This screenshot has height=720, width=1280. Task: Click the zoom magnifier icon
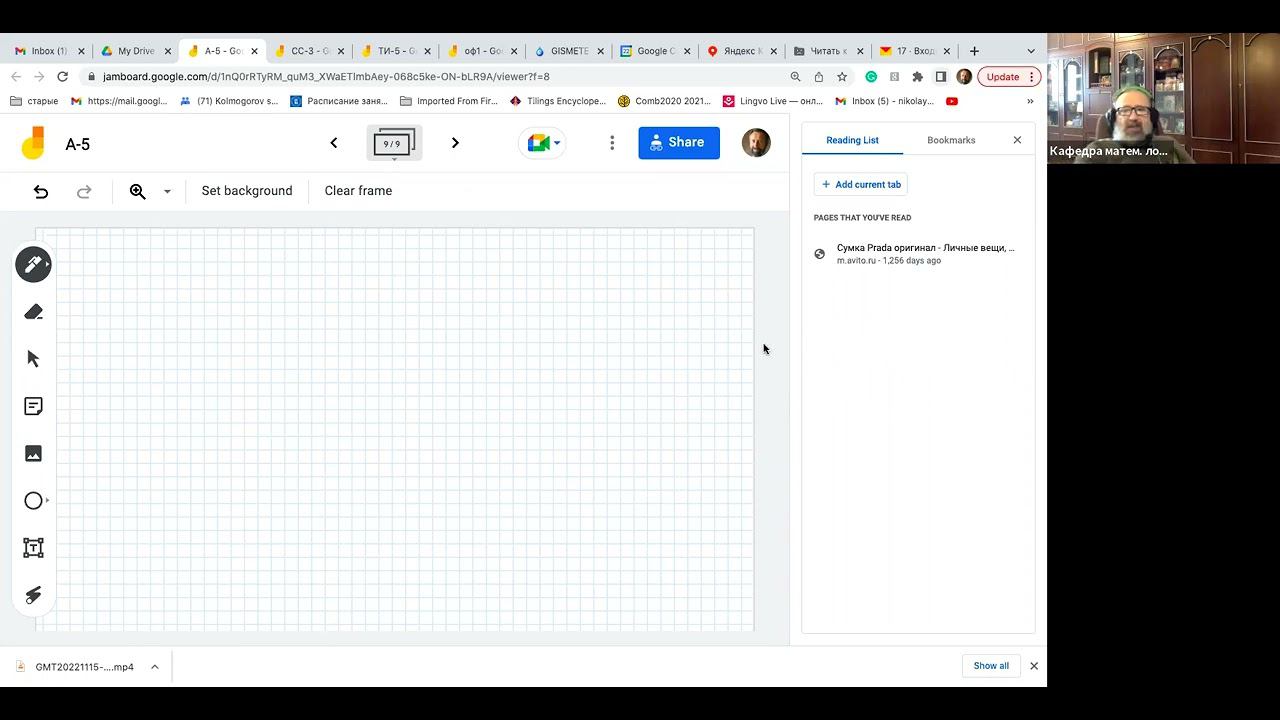[138, 191]
